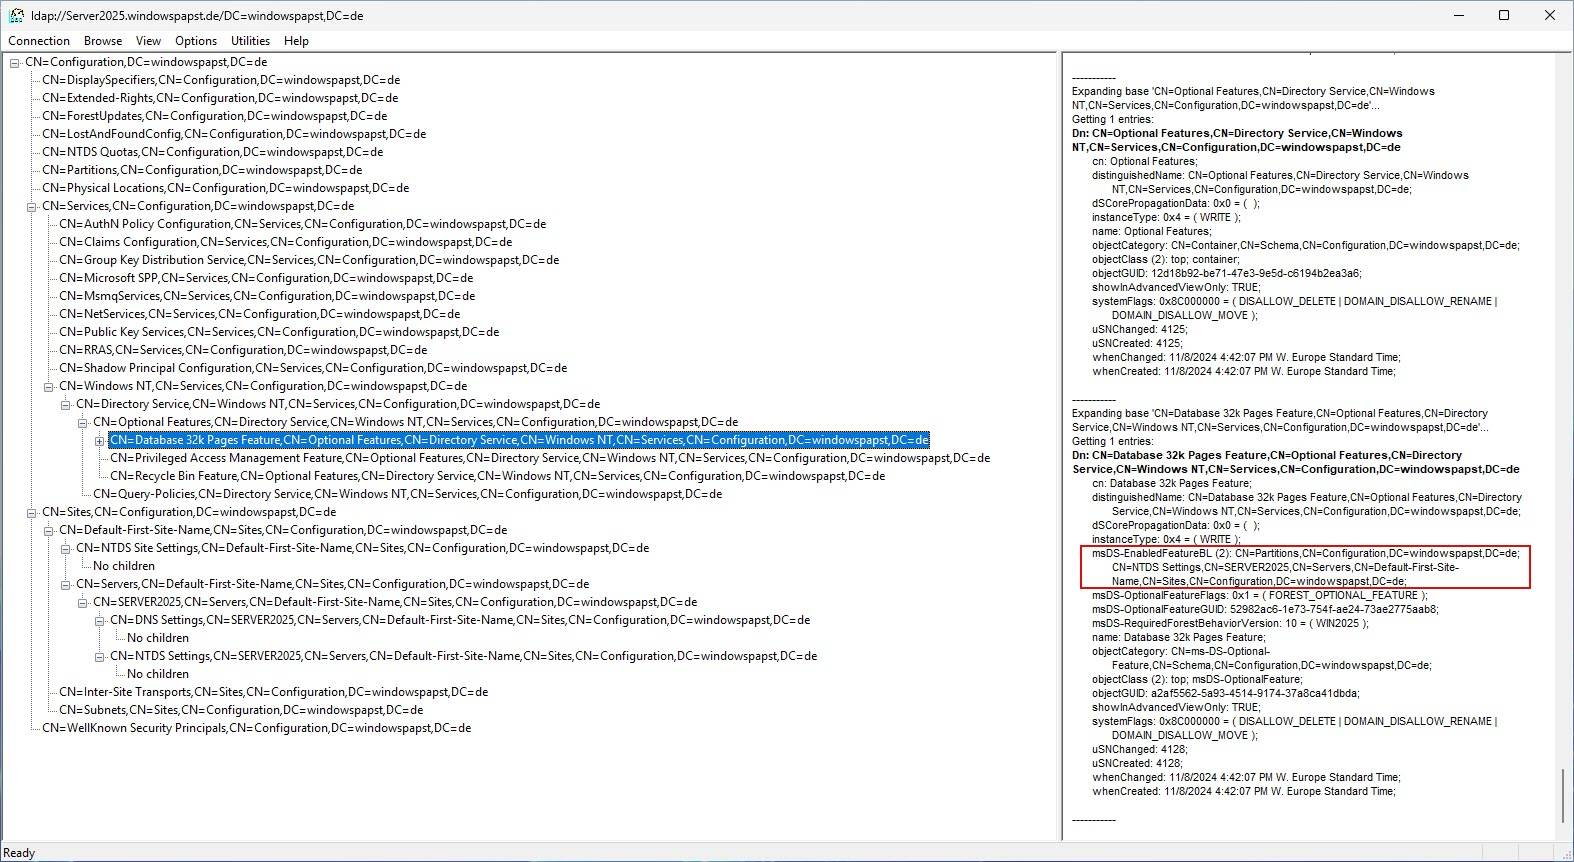Open the Browse menu

pos(103,41)
